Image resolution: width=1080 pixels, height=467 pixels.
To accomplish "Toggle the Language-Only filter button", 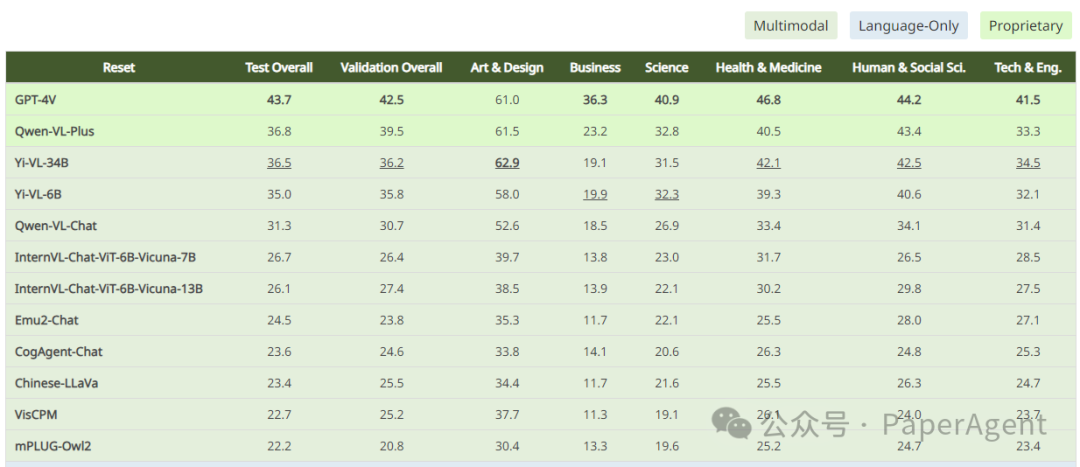I will point(908,26).
